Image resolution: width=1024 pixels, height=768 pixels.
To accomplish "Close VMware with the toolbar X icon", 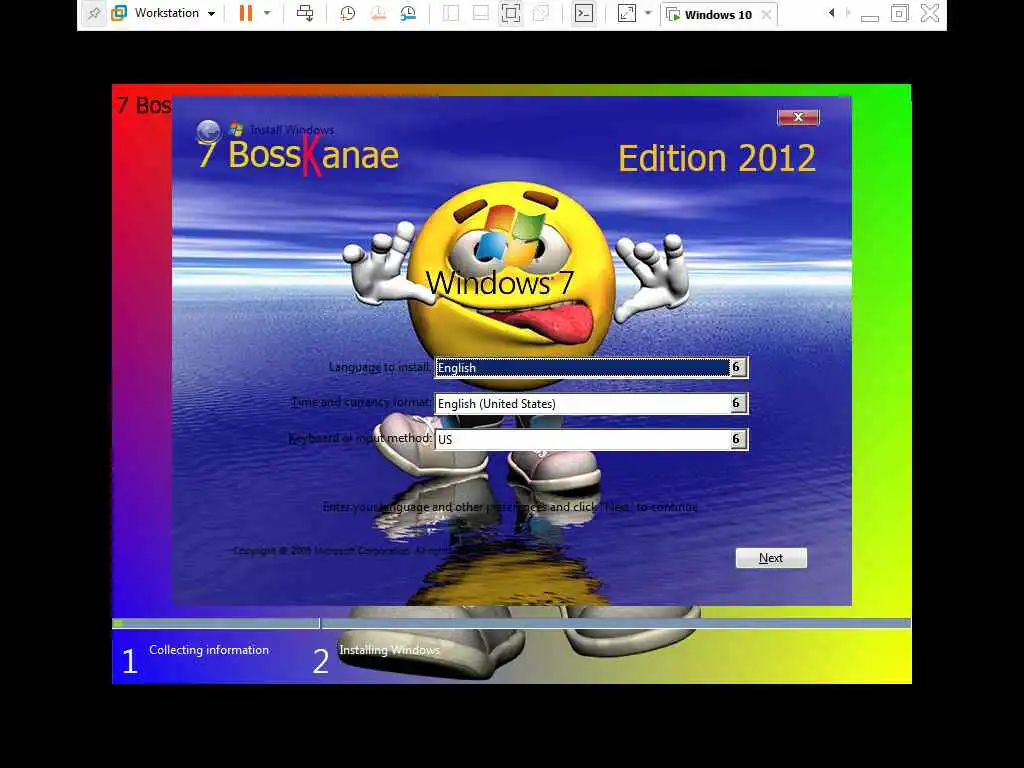I will pos(930,13).
